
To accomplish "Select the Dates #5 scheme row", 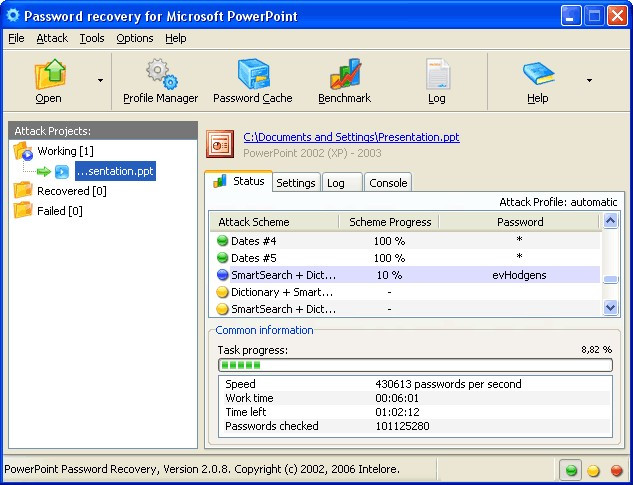I will pos(405,258).
